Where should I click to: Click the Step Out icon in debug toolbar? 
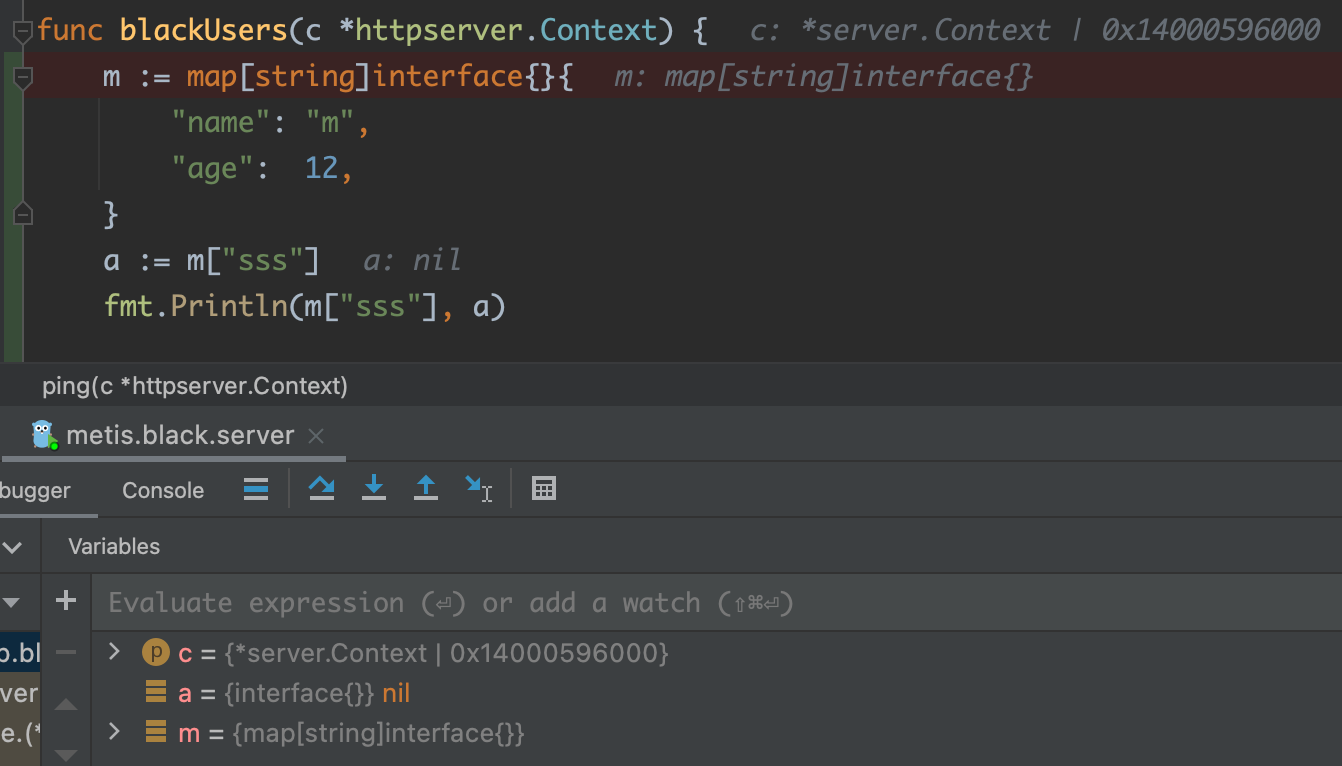pyautogui.click(x=425, y=488)
